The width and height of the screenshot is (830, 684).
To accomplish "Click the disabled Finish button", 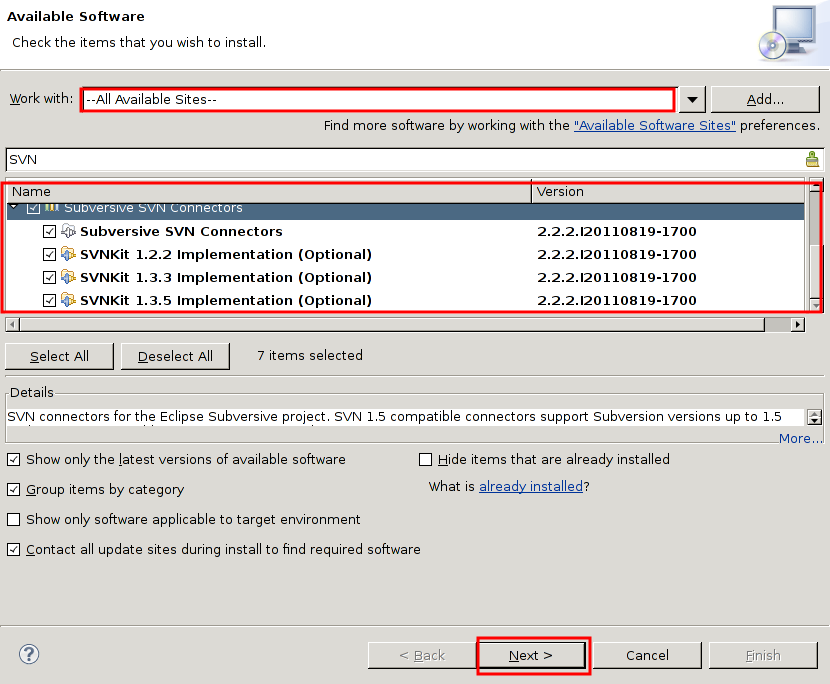I will coord(763,655).
